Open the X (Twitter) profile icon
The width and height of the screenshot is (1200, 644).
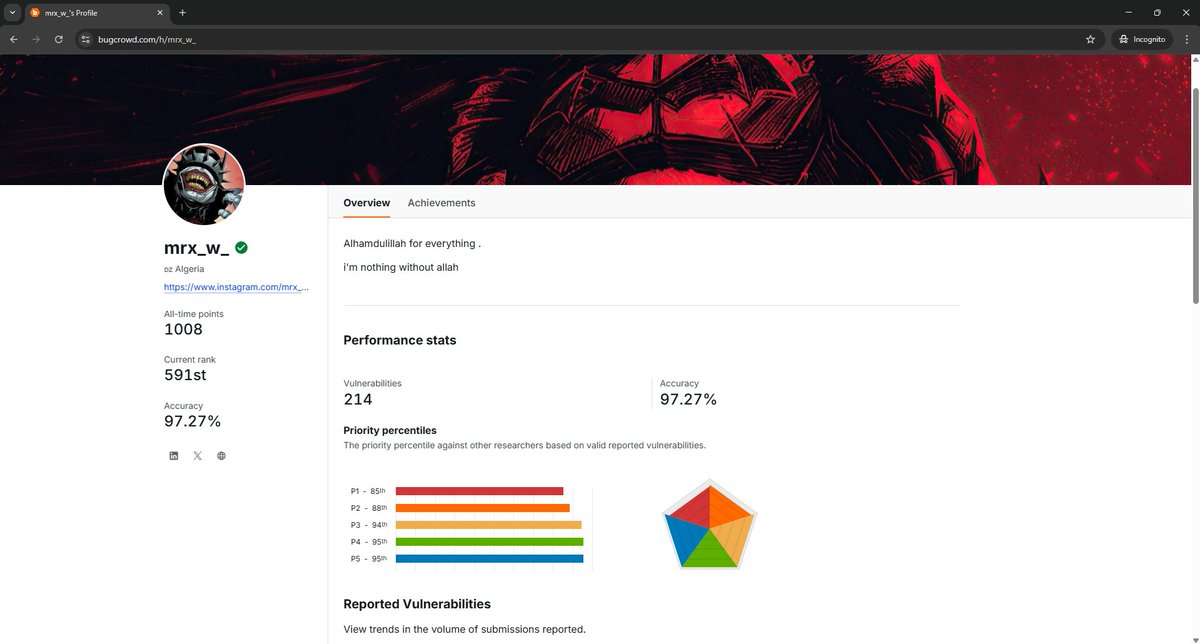coord(197,456)
